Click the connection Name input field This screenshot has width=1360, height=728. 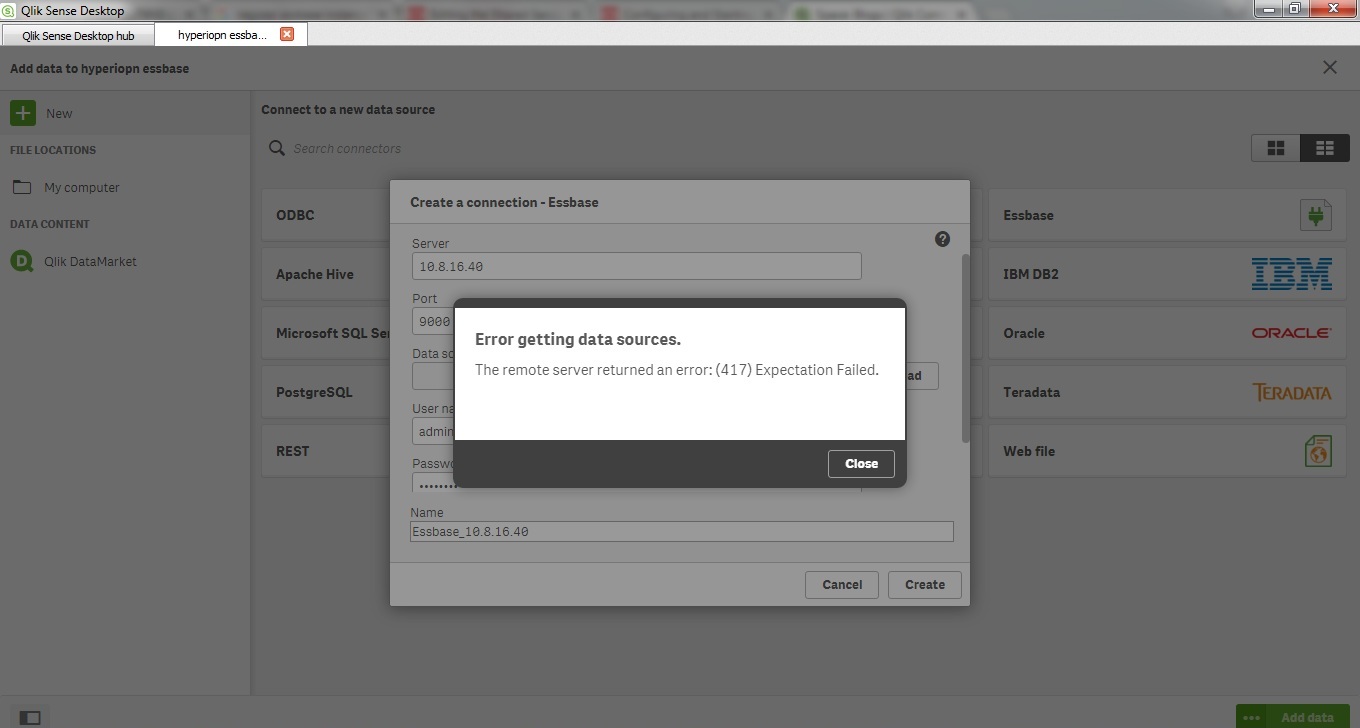click(682, 532)
